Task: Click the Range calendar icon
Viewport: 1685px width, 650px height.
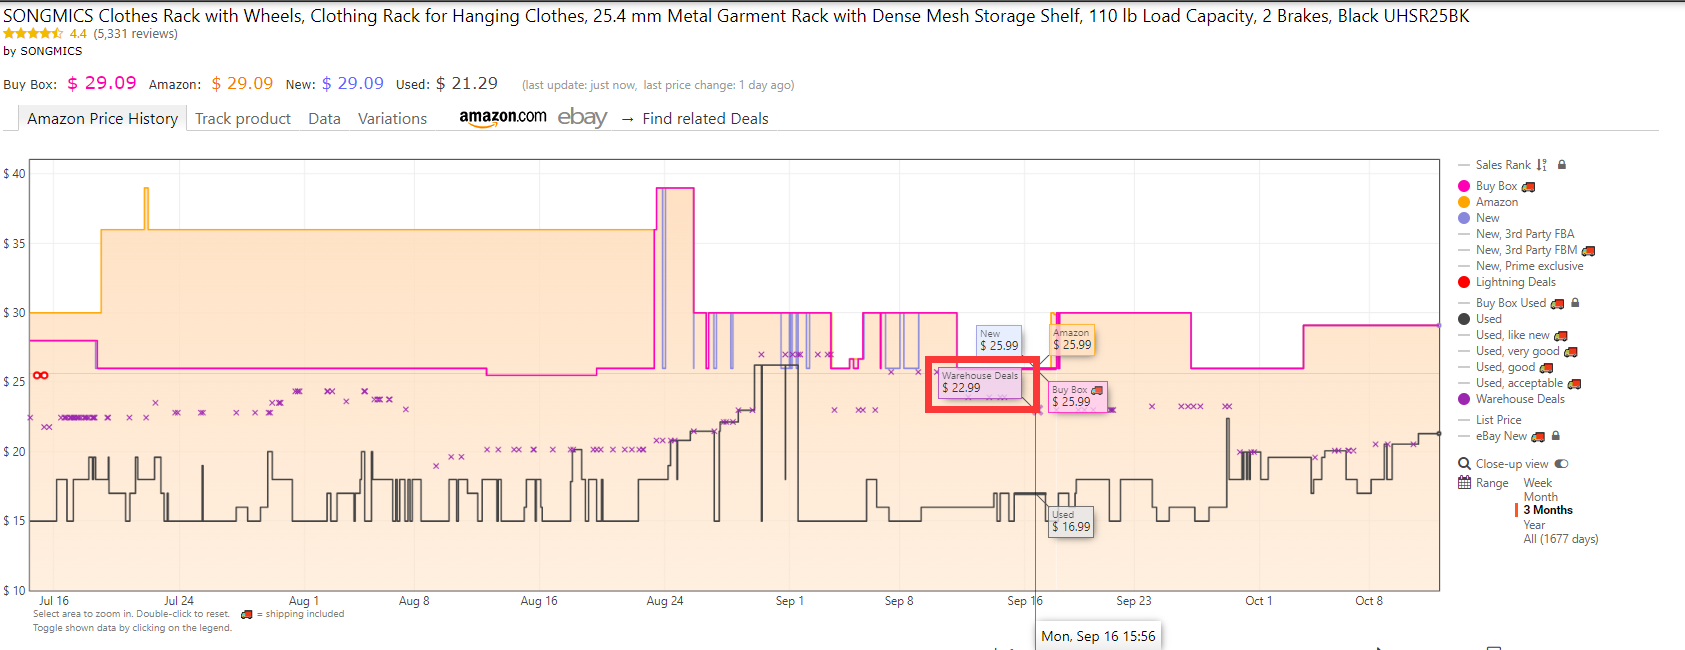Action: click(1464, 483)
